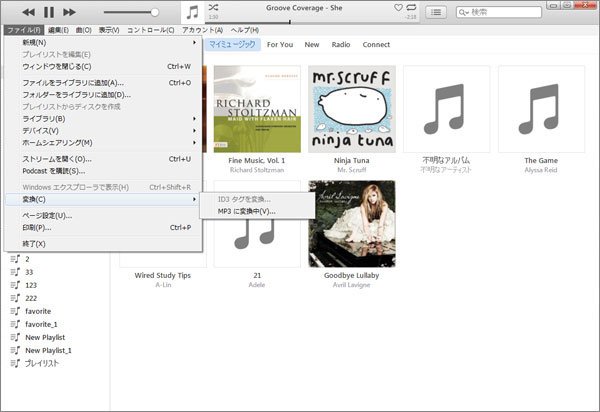
Task: Switch to Connect tab
Action: coord(376,44)
